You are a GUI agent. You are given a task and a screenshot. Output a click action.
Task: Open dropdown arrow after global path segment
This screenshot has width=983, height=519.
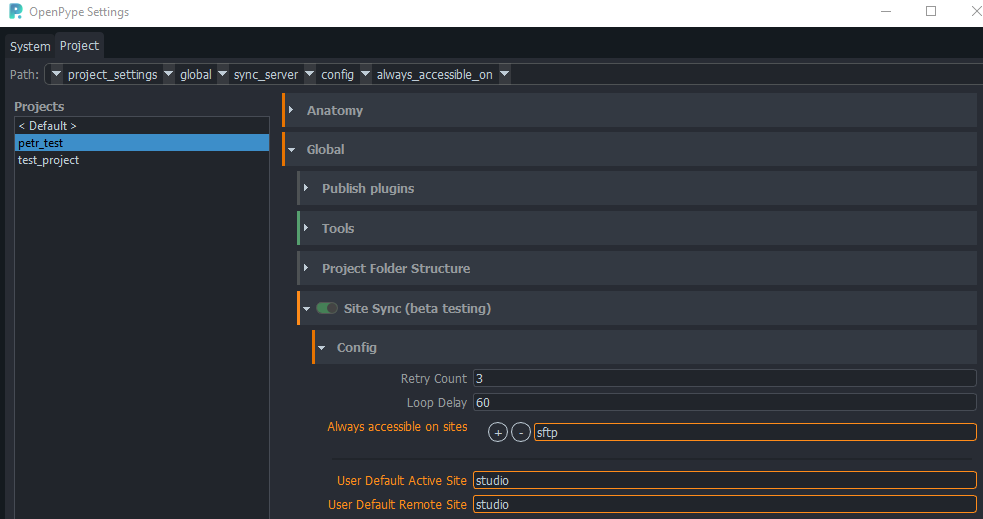coord(222,74)
